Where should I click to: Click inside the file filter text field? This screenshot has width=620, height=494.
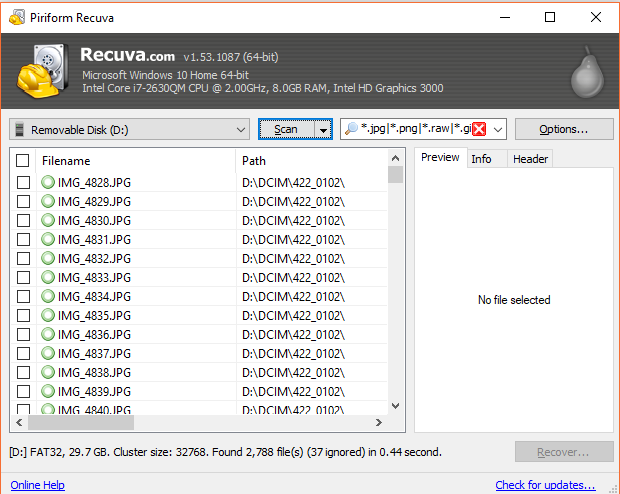[415, 129]
